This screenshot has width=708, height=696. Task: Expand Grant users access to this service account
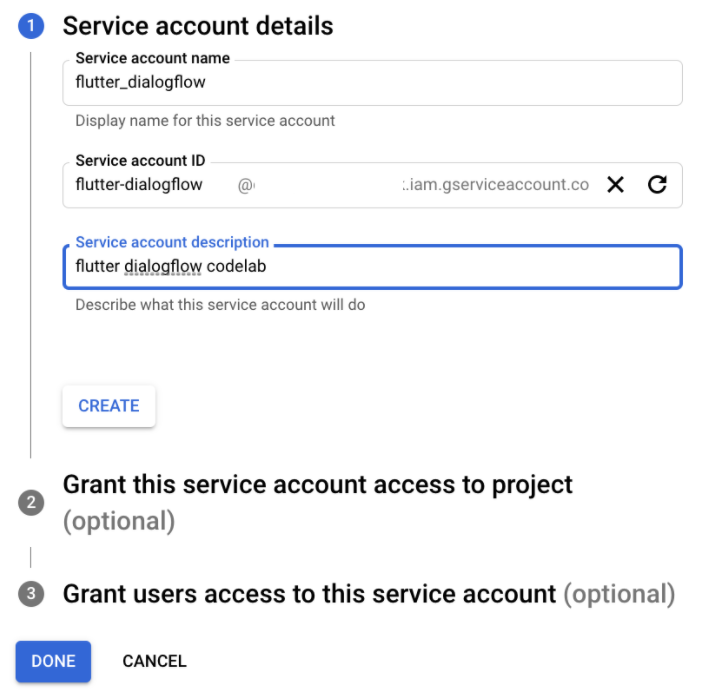click(308, 594)
